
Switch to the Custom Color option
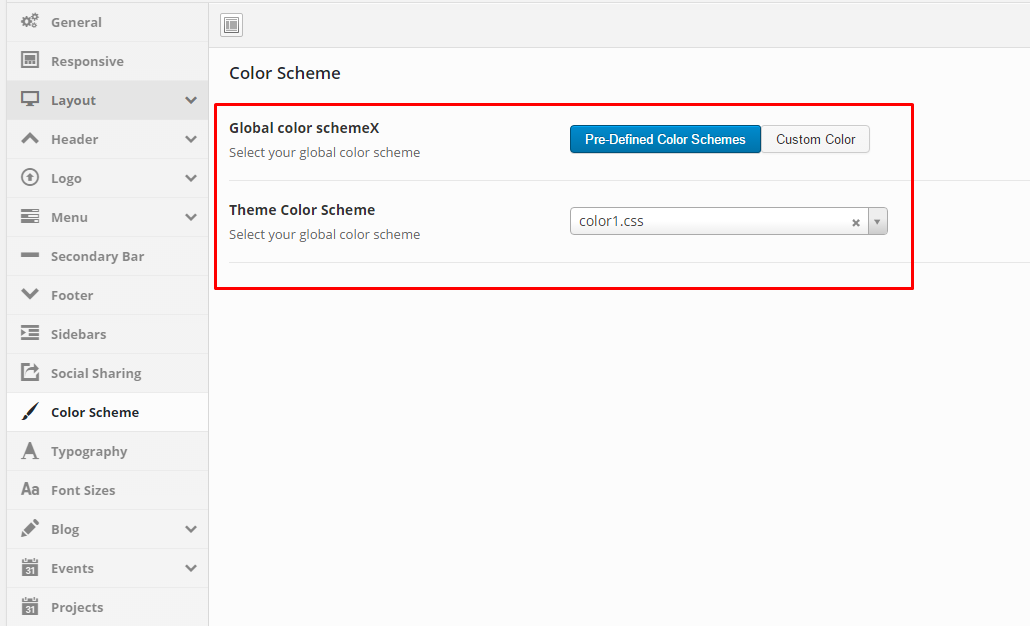pyautogui.click(x=815, y=139)
